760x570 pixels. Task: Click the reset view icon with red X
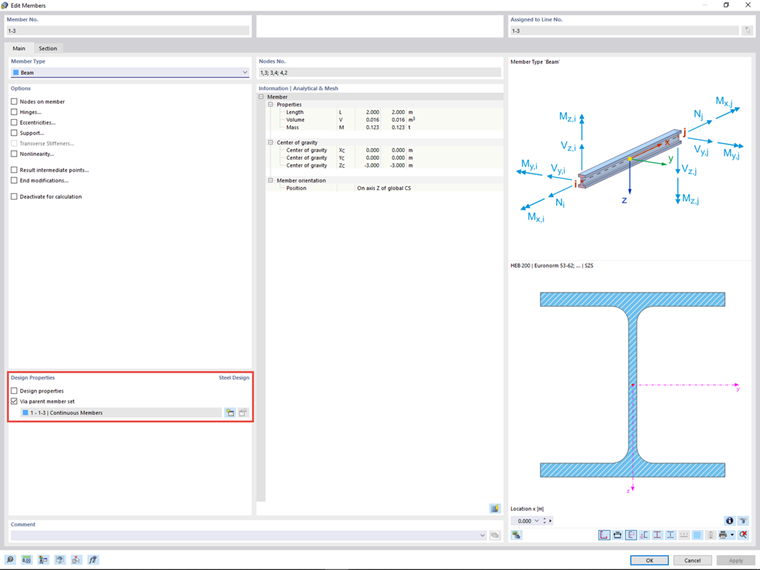pyautogui.click(x=743, y=535)
